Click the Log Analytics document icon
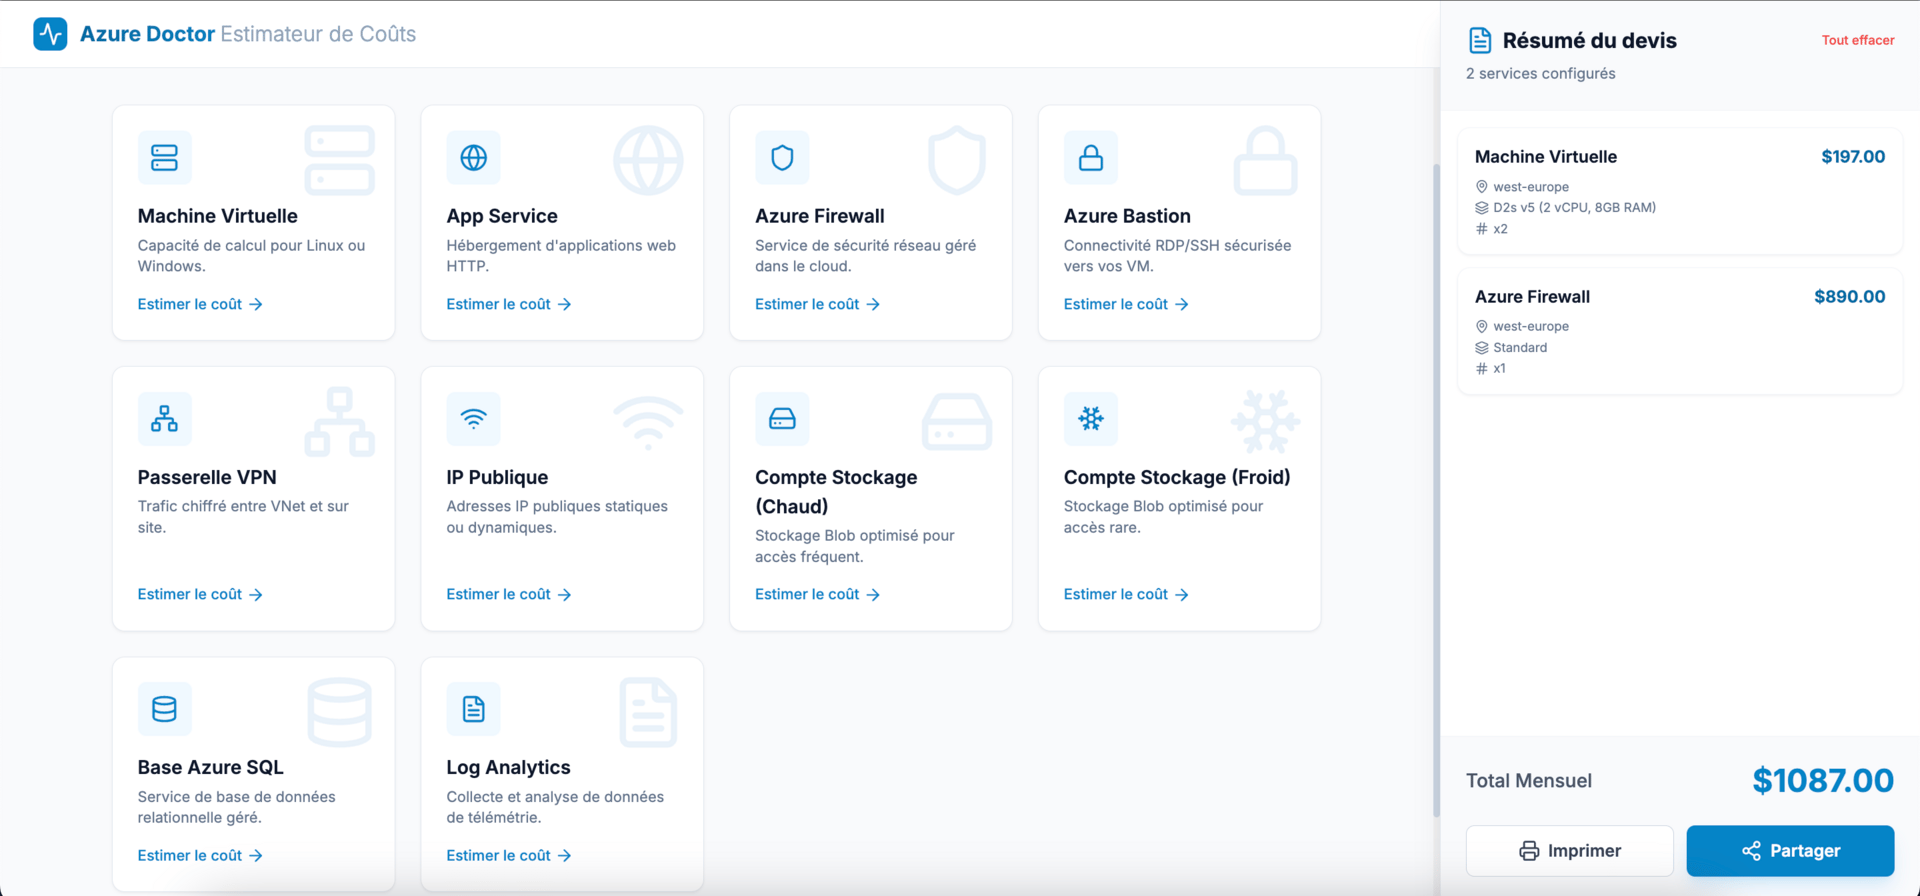This screenshot has height=896, width=1920. (473, 709)
